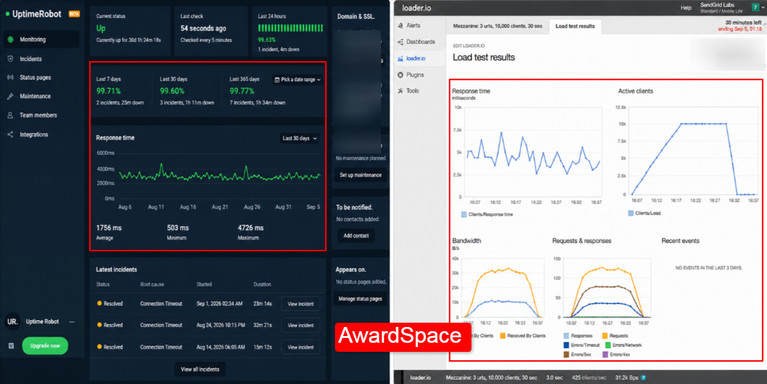Click the calendar icon beside Pick a date range

(277, 80)
